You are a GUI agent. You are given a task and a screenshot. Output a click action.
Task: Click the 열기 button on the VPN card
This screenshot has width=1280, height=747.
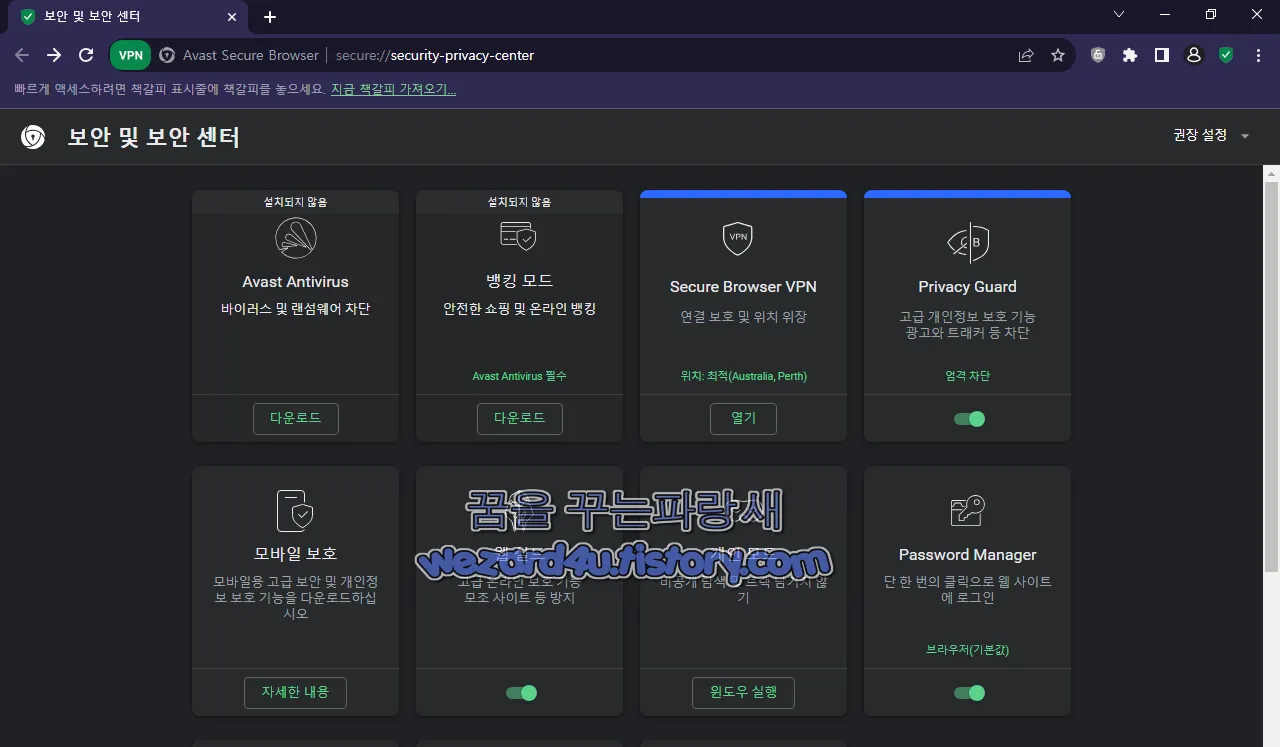[x=743, y=419]
